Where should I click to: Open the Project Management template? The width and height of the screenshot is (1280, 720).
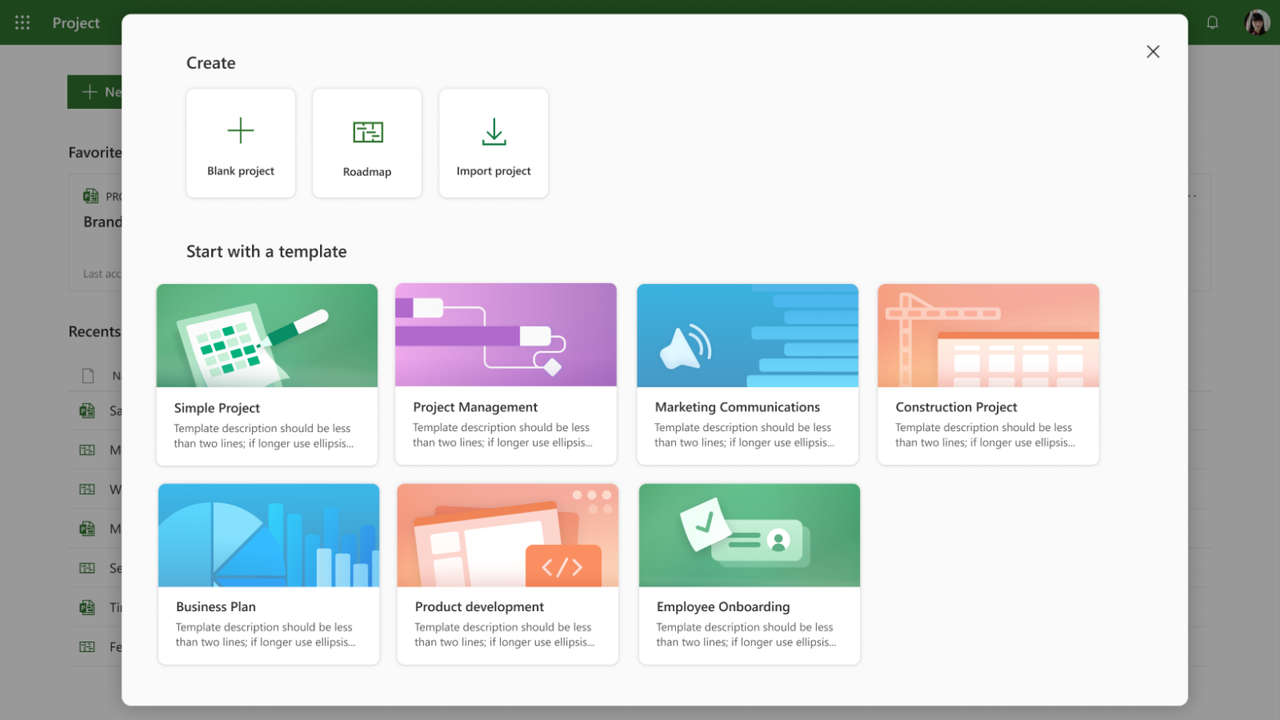click(x=506, y=373)
